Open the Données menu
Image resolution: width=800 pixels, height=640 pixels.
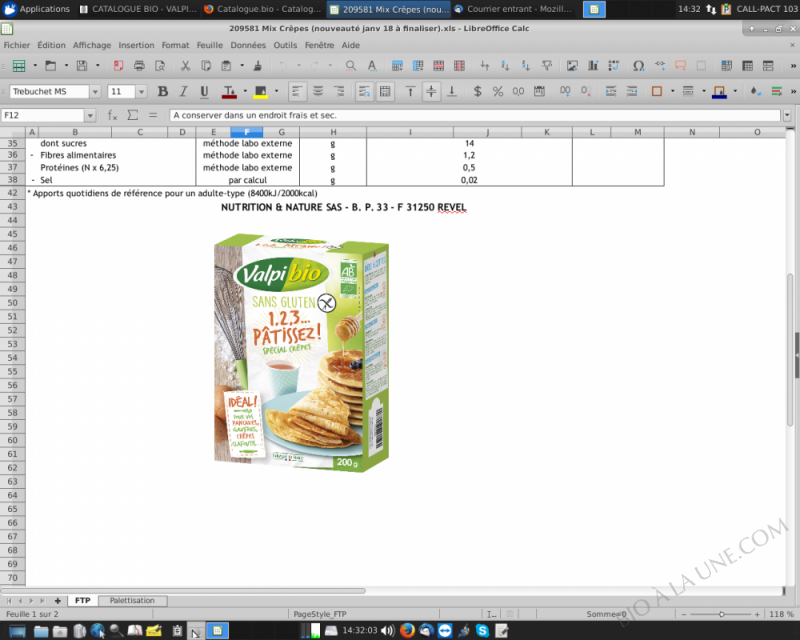tap(248, 45)
